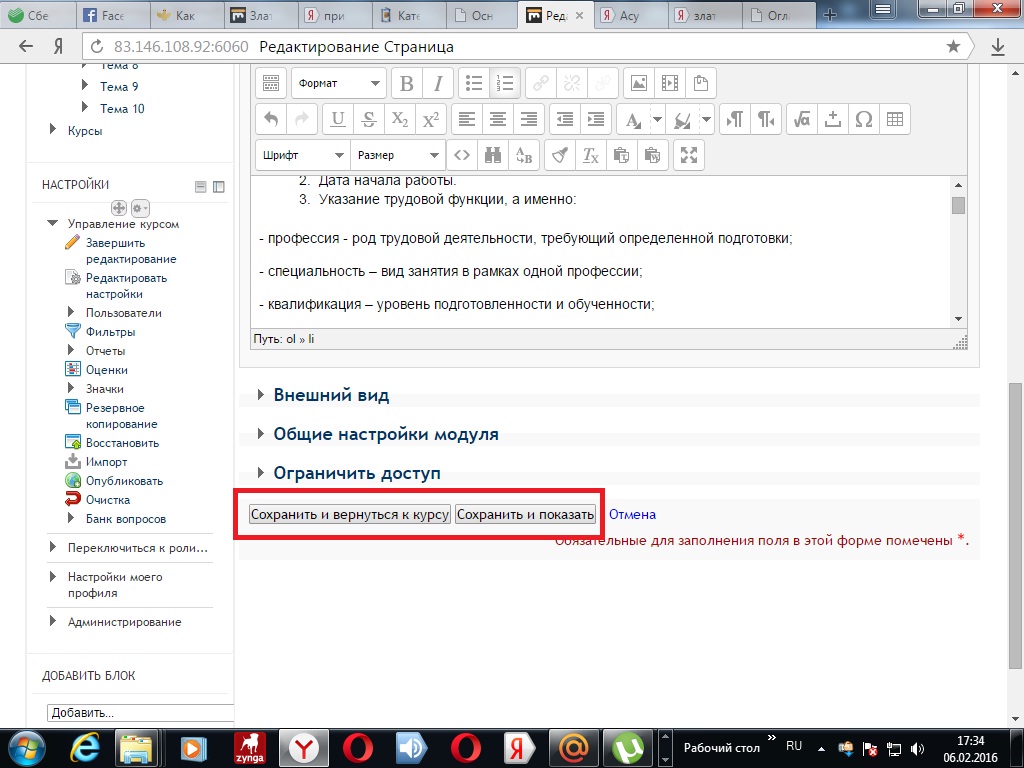The height and width of the screenshot is (768, 1024).
Task: Open a new browser tab
Action: [x=830, y=15]
